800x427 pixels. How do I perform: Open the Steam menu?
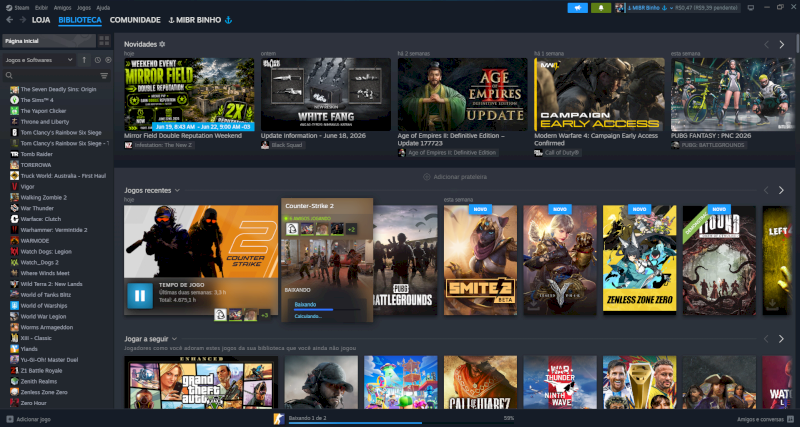[x=17, y=8]
